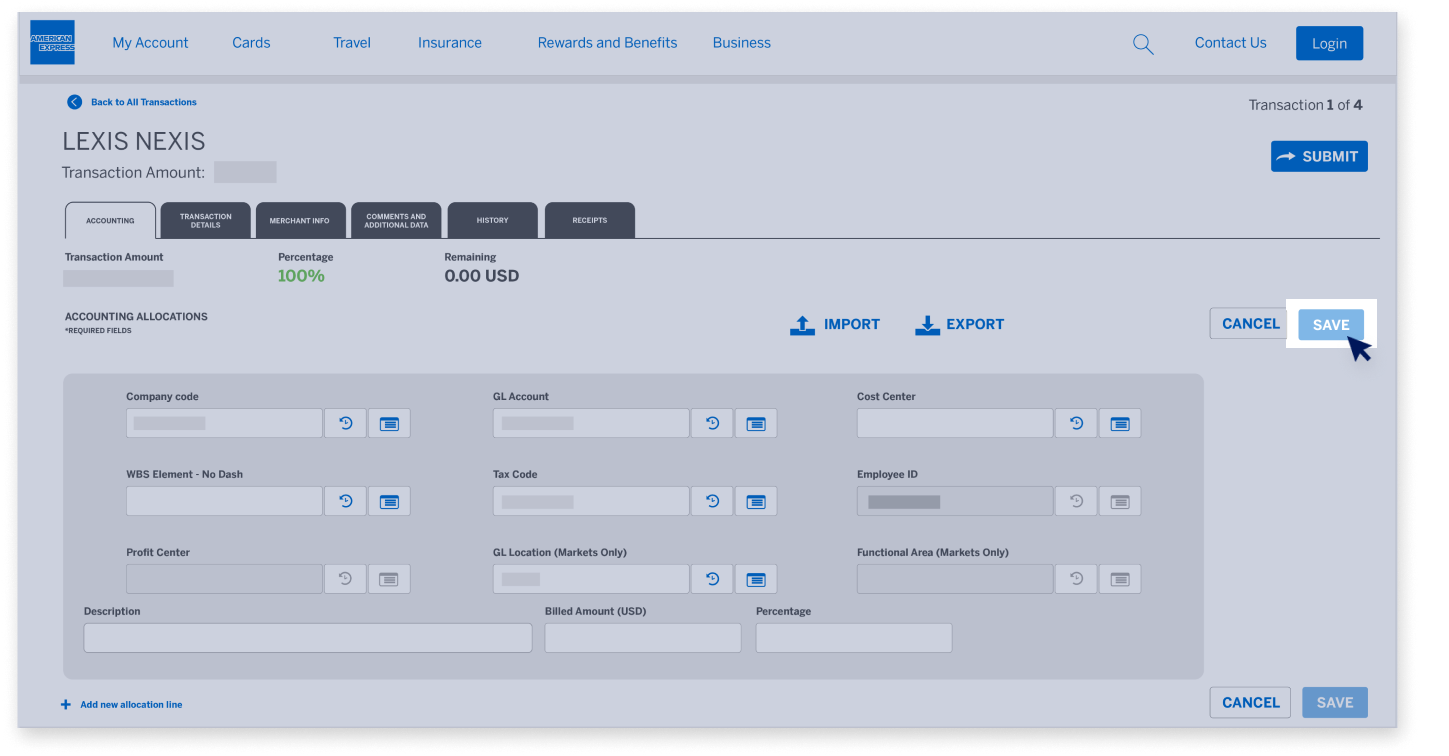Import accounting allocations

coord(835,324)
